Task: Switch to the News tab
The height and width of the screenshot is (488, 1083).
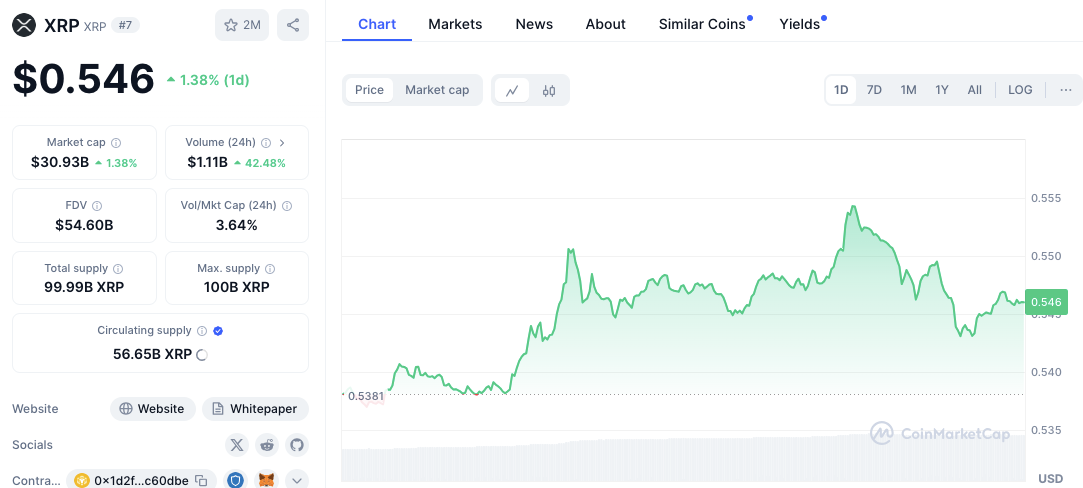Action: coord(534,24)
